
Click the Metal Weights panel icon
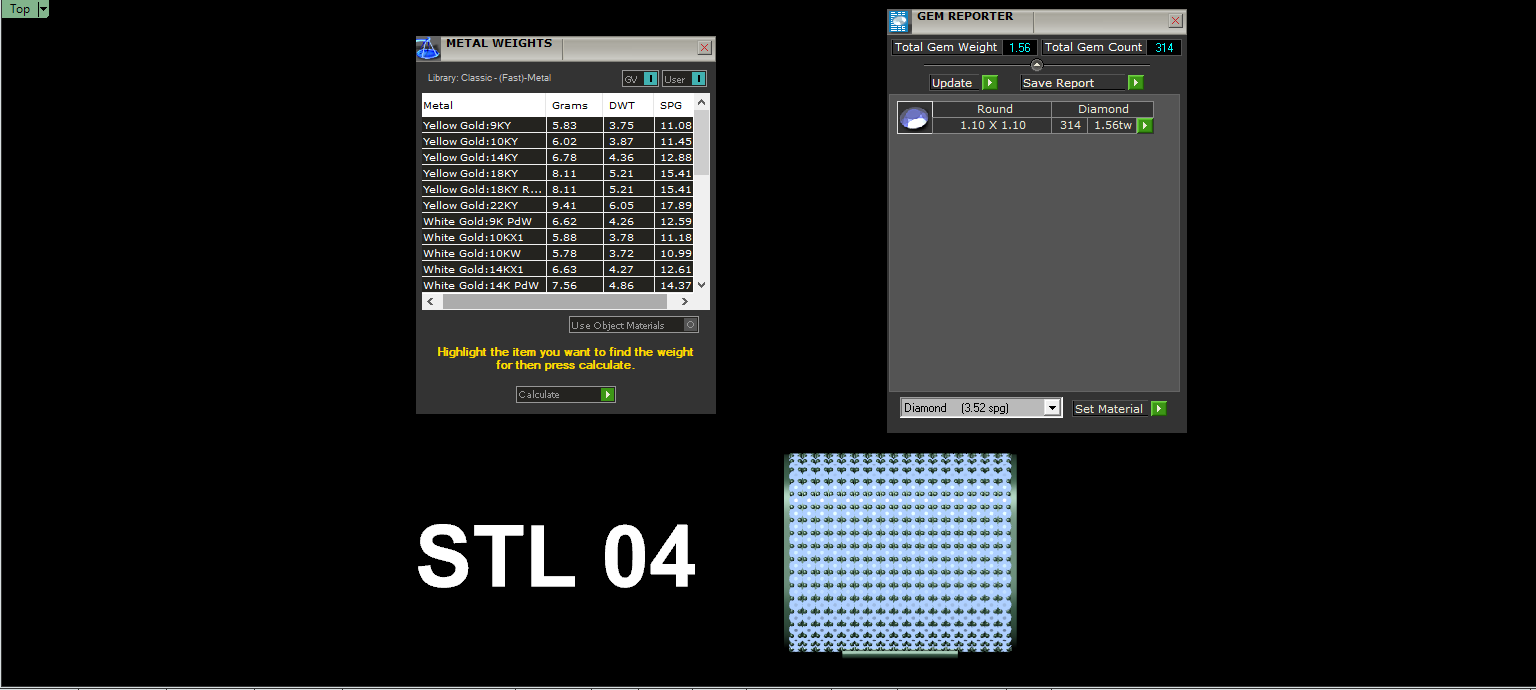click(x=428, y=49)
